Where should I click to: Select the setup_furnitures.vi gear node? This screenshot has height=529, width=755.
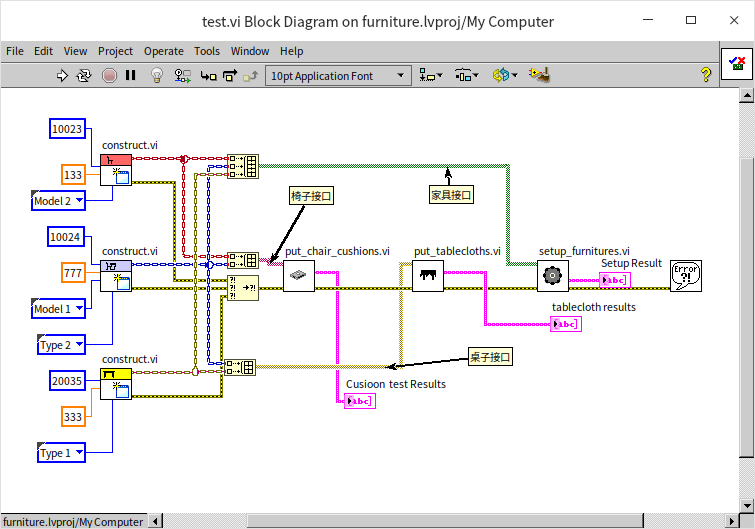tap(552, 275)
